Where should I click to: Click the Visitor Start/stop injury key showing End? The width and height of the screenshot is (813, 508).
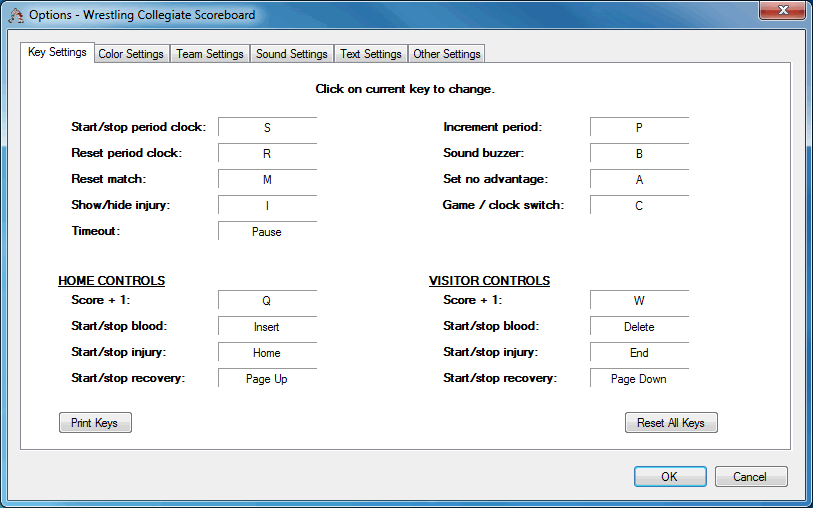pyautogui.click(x=639, y=353)
